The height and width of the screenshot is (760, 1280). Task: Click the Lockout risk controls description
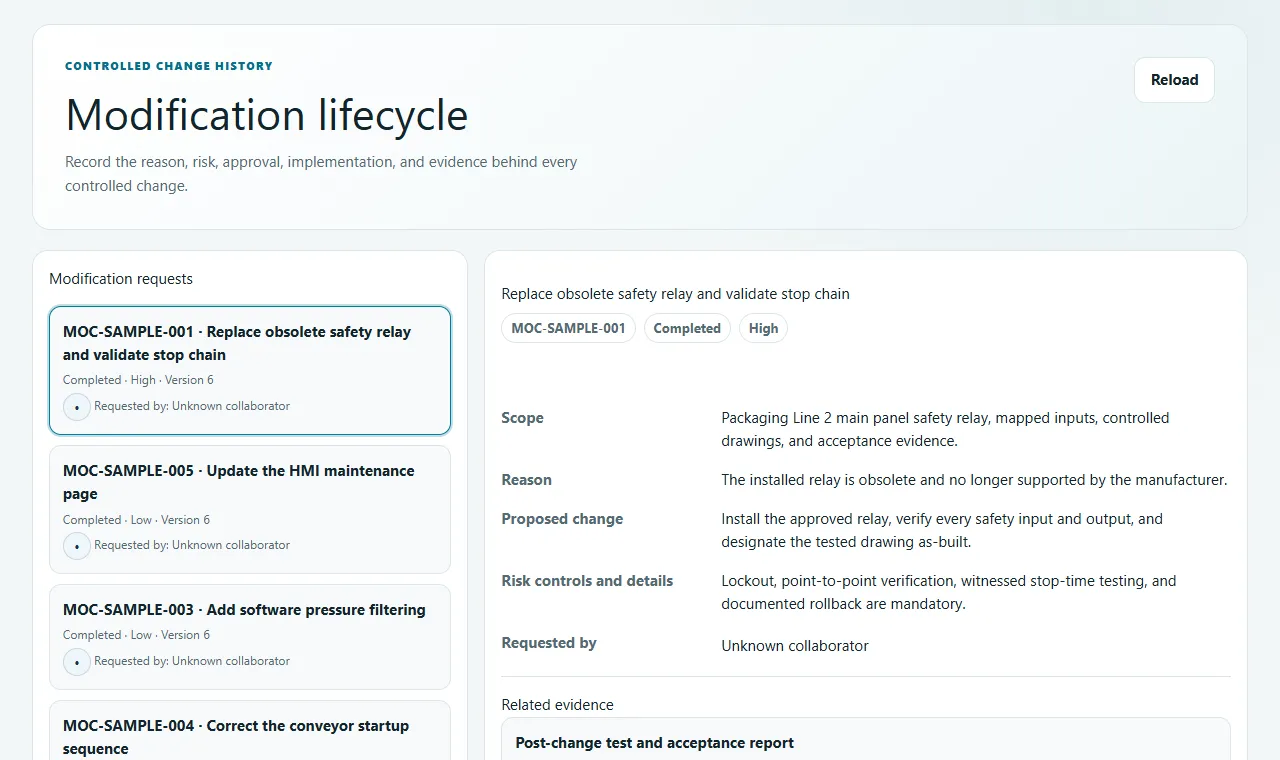[x=948, y=593]
